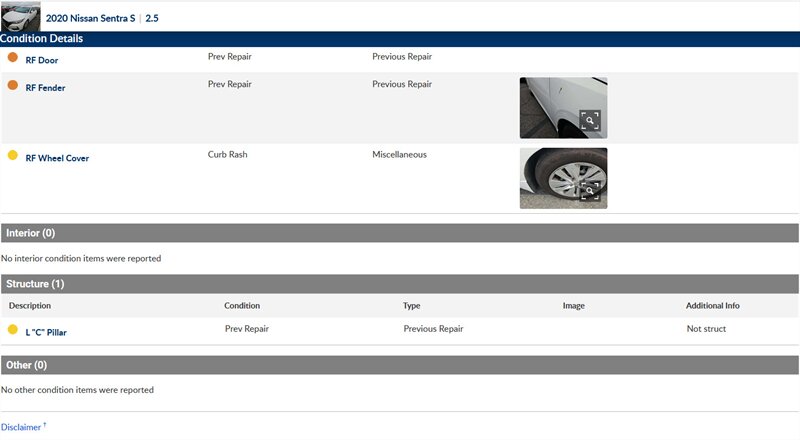This screenshot has width=800, height=440.
Task: Select 'Prev Repair' in the L "C" Pillar row
Action: coord(247,329)
